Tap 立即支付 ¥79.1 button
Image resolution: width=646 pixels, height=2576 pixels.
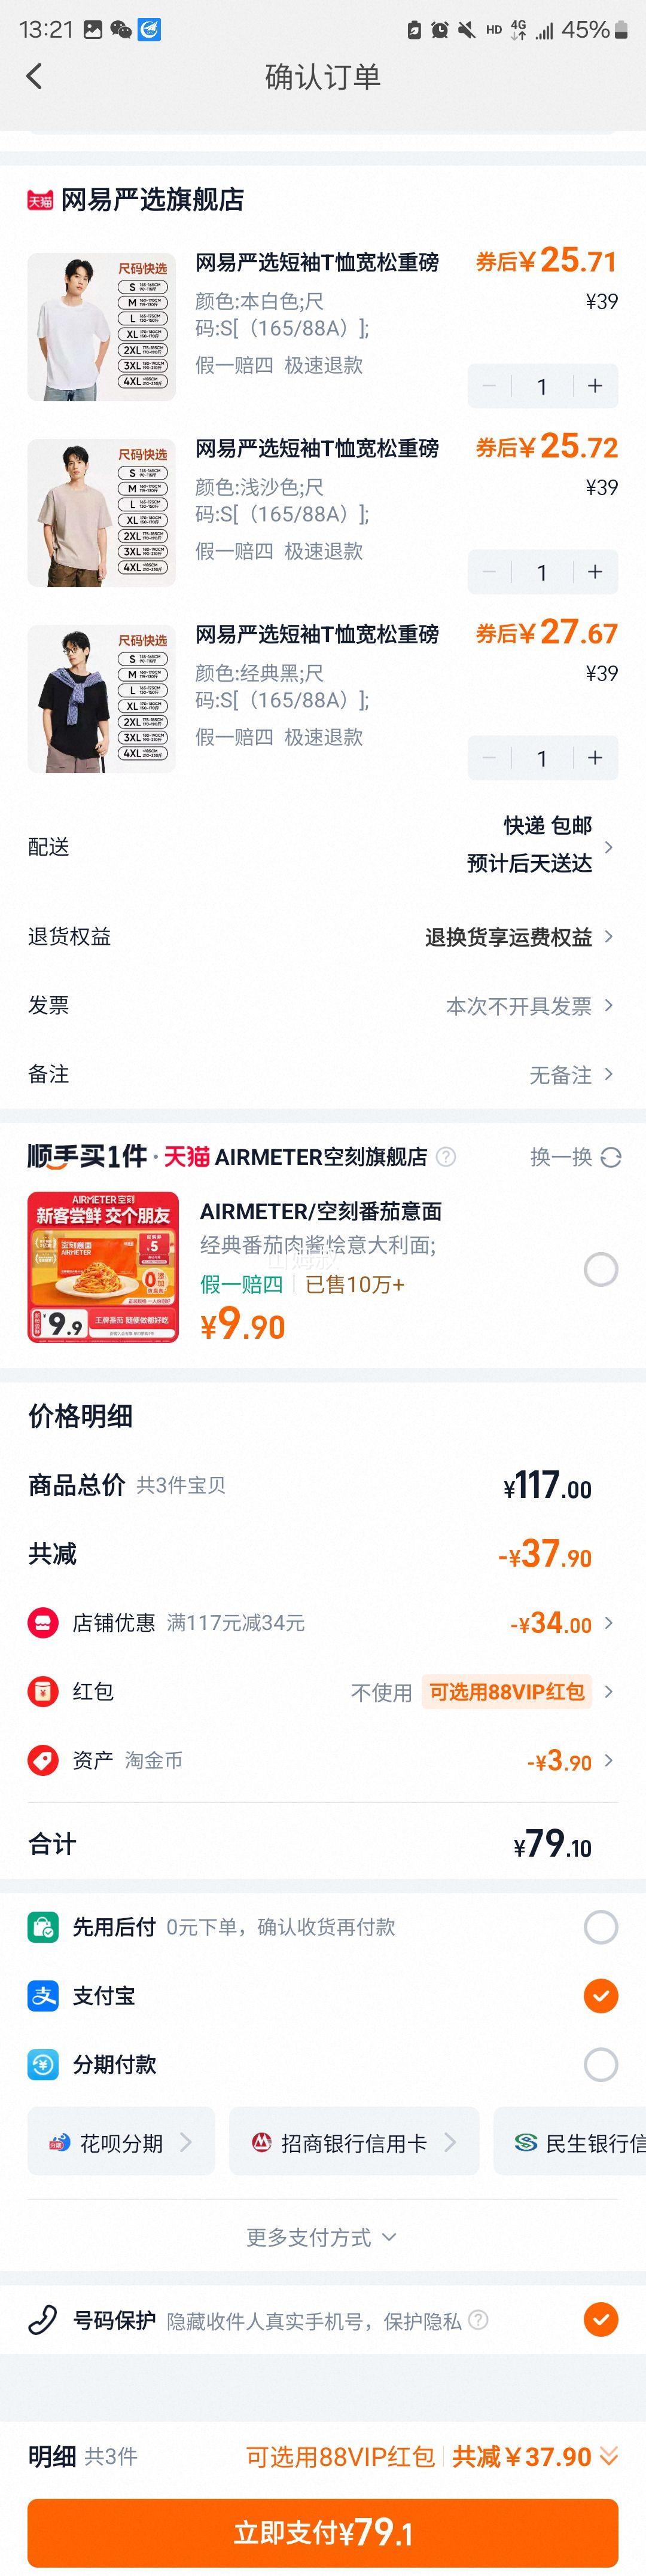tap(323, 2532)
